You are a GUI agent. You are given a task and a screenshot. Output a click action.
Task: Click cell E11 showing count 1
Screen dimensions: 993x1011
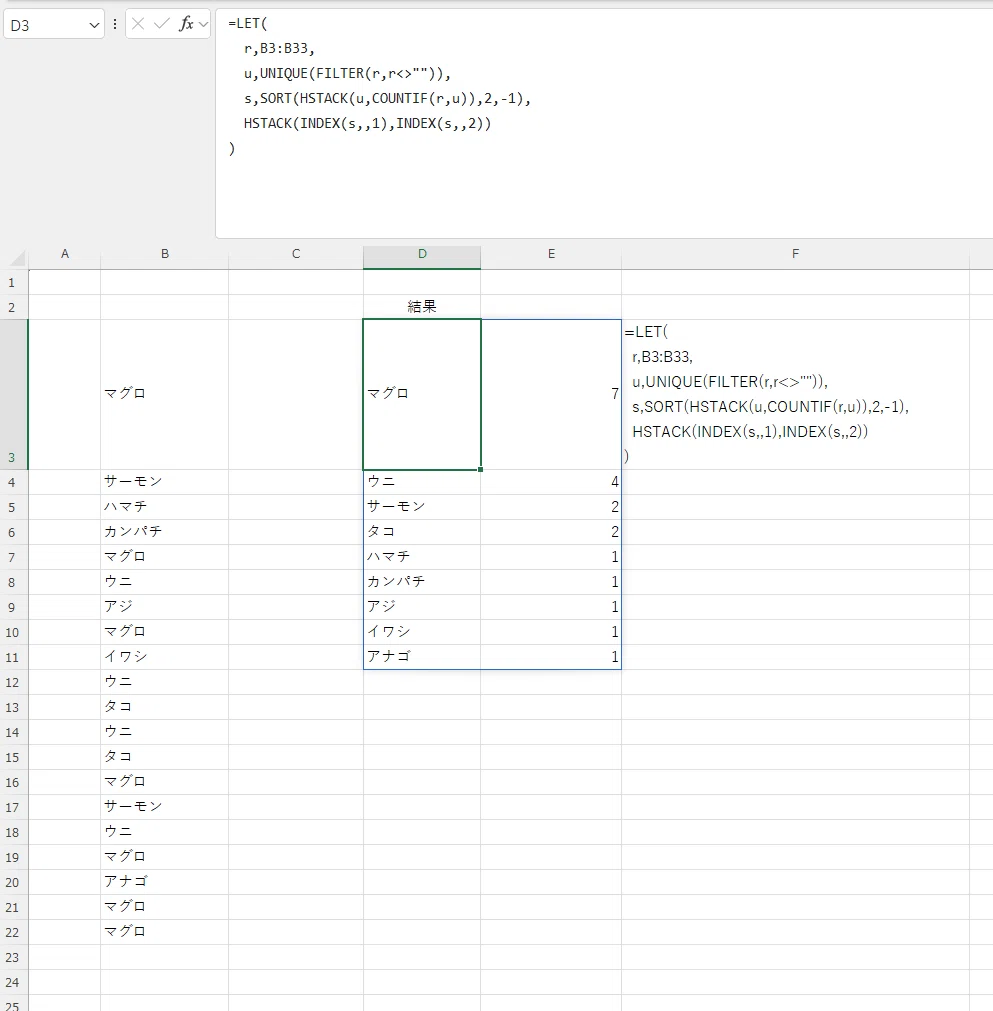[551, 657]
